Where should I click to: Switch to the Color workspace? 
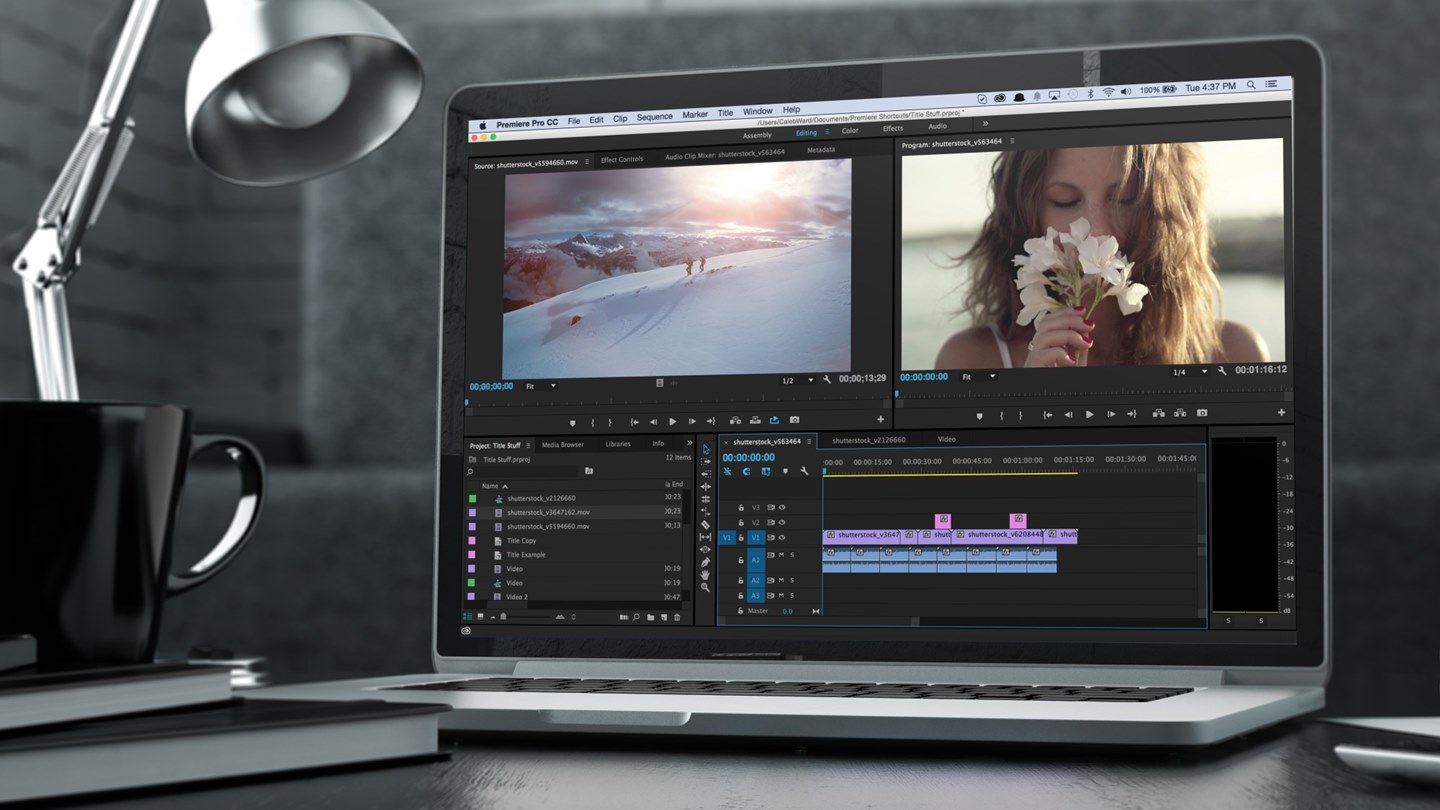pyautogui.click(x=850, y=130)
